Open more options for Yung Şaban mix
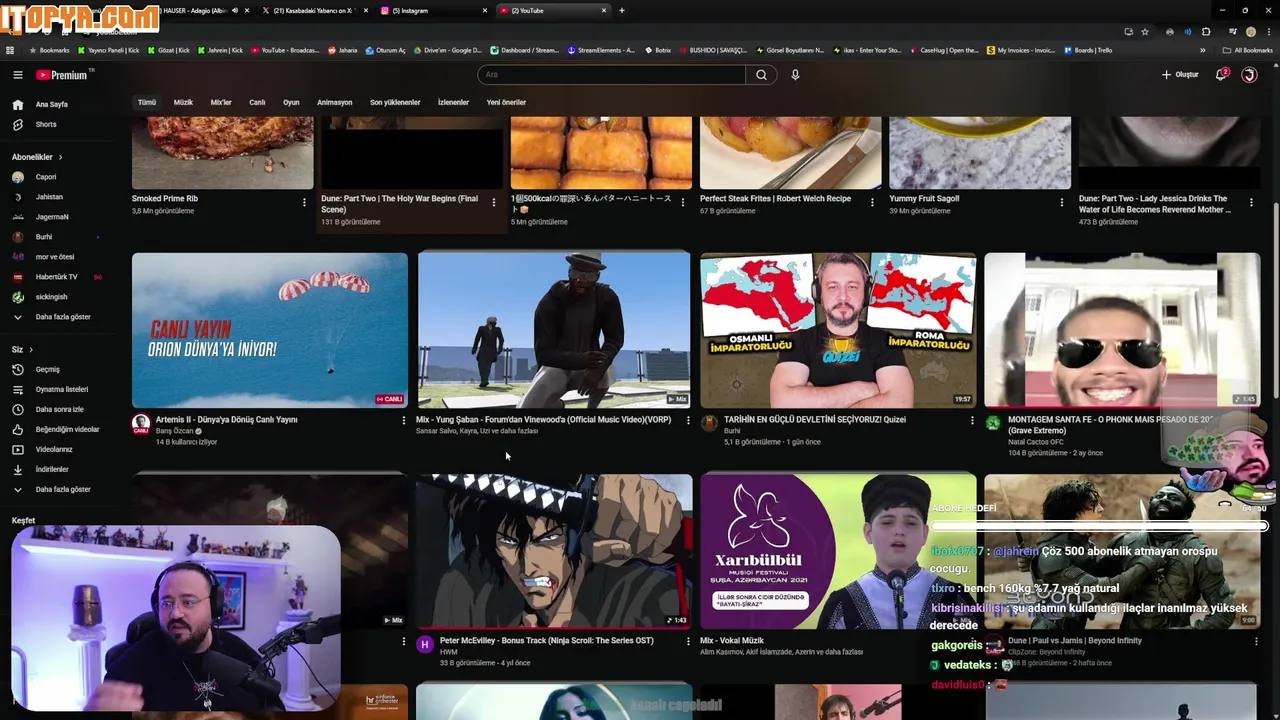1280x720 pixels. tap(688, 421)
